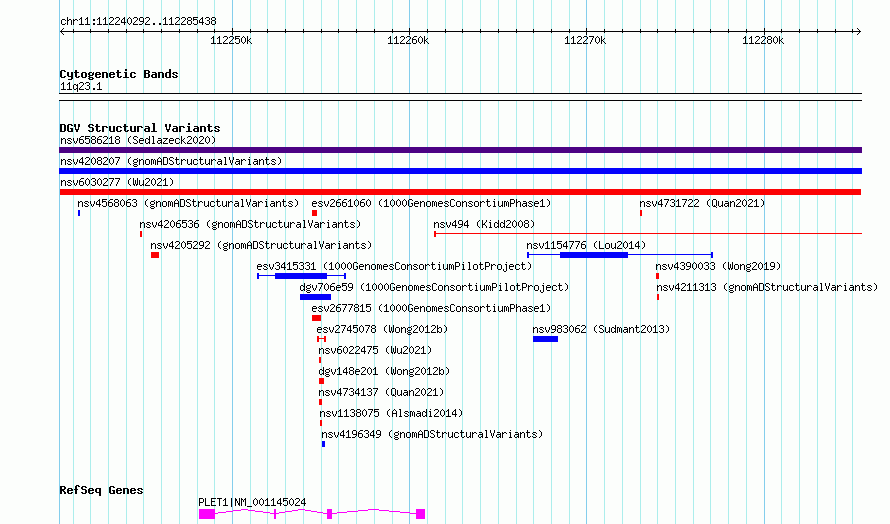
Task: Select the blue esv3415331 variant bar
Action: click(301, 276)
